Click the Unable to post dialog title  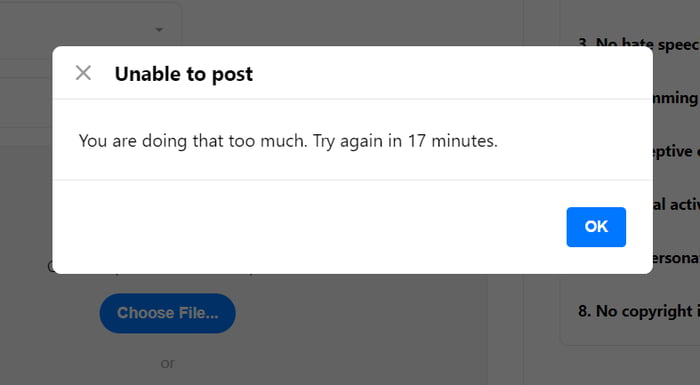183,74
